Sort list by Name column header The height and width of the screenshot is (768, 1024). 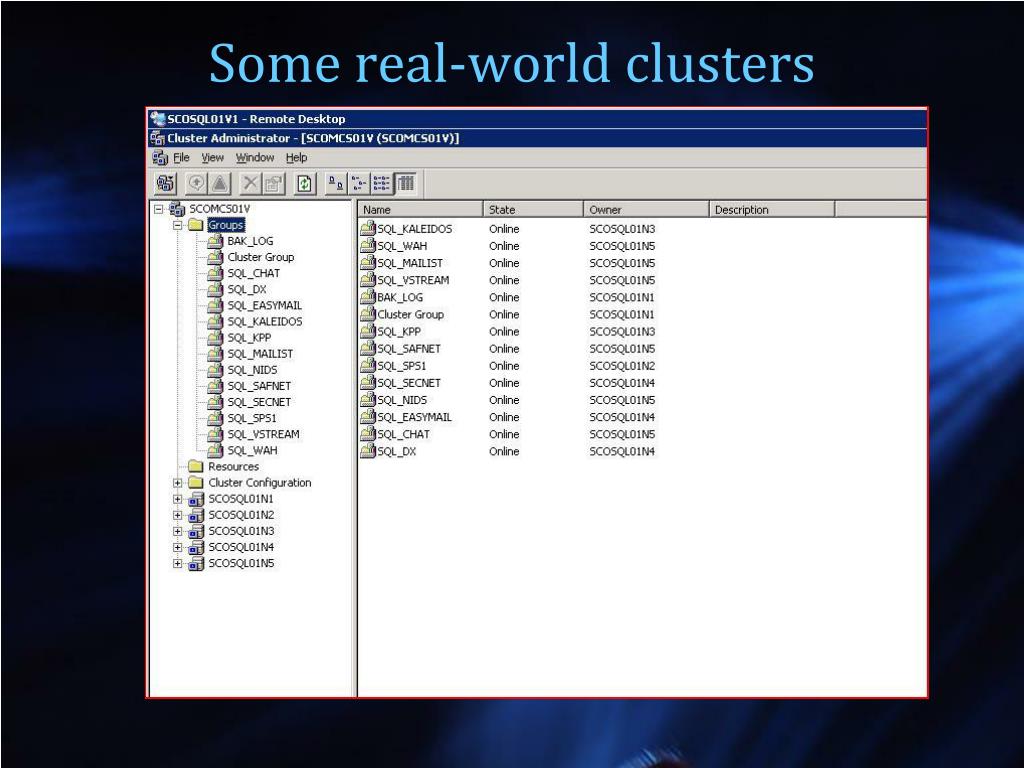pyautogui.click(x=420, y=210)
